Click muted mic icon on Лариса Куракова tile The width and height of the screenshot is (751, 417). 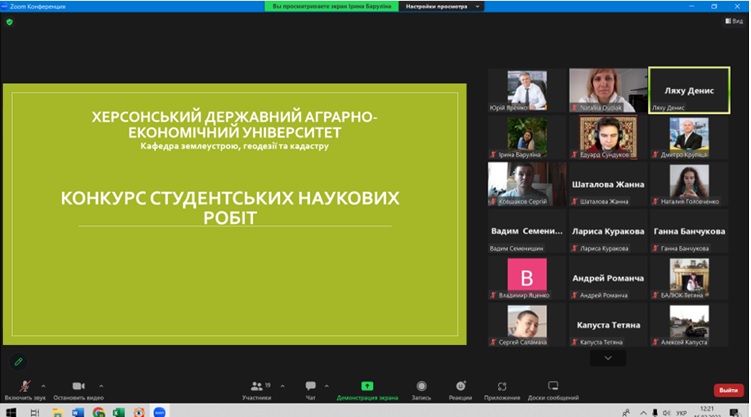tap(574, 248)
